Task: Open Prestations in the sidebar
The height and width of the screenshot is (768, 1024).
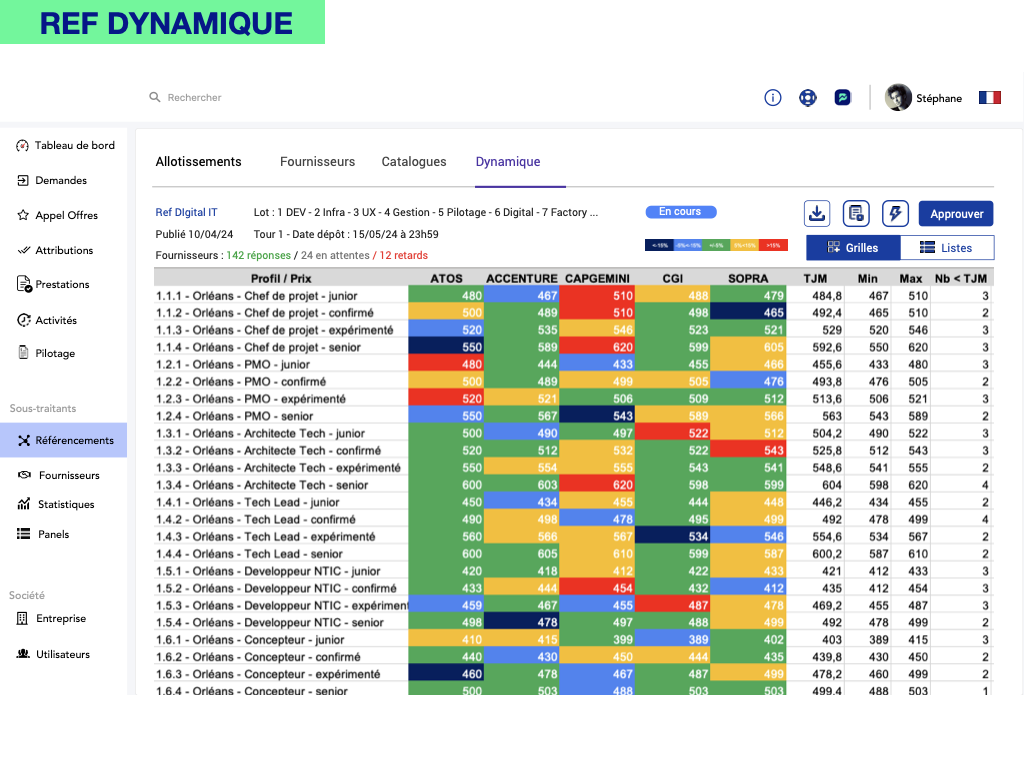Action: click(x=53, y=284)
